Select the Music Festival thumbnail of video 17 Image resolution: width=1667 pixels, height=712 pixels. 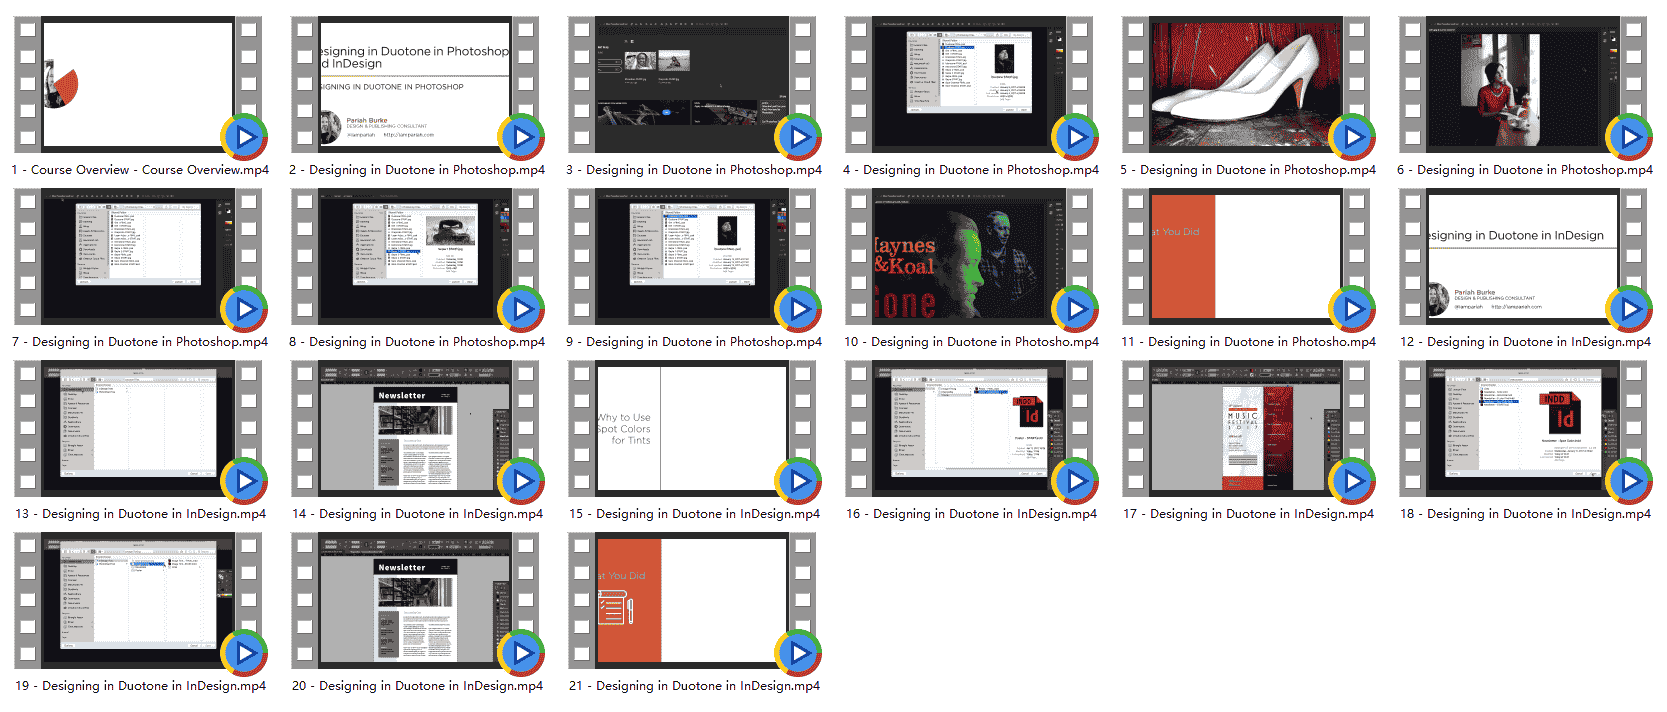coord(1246,428)
